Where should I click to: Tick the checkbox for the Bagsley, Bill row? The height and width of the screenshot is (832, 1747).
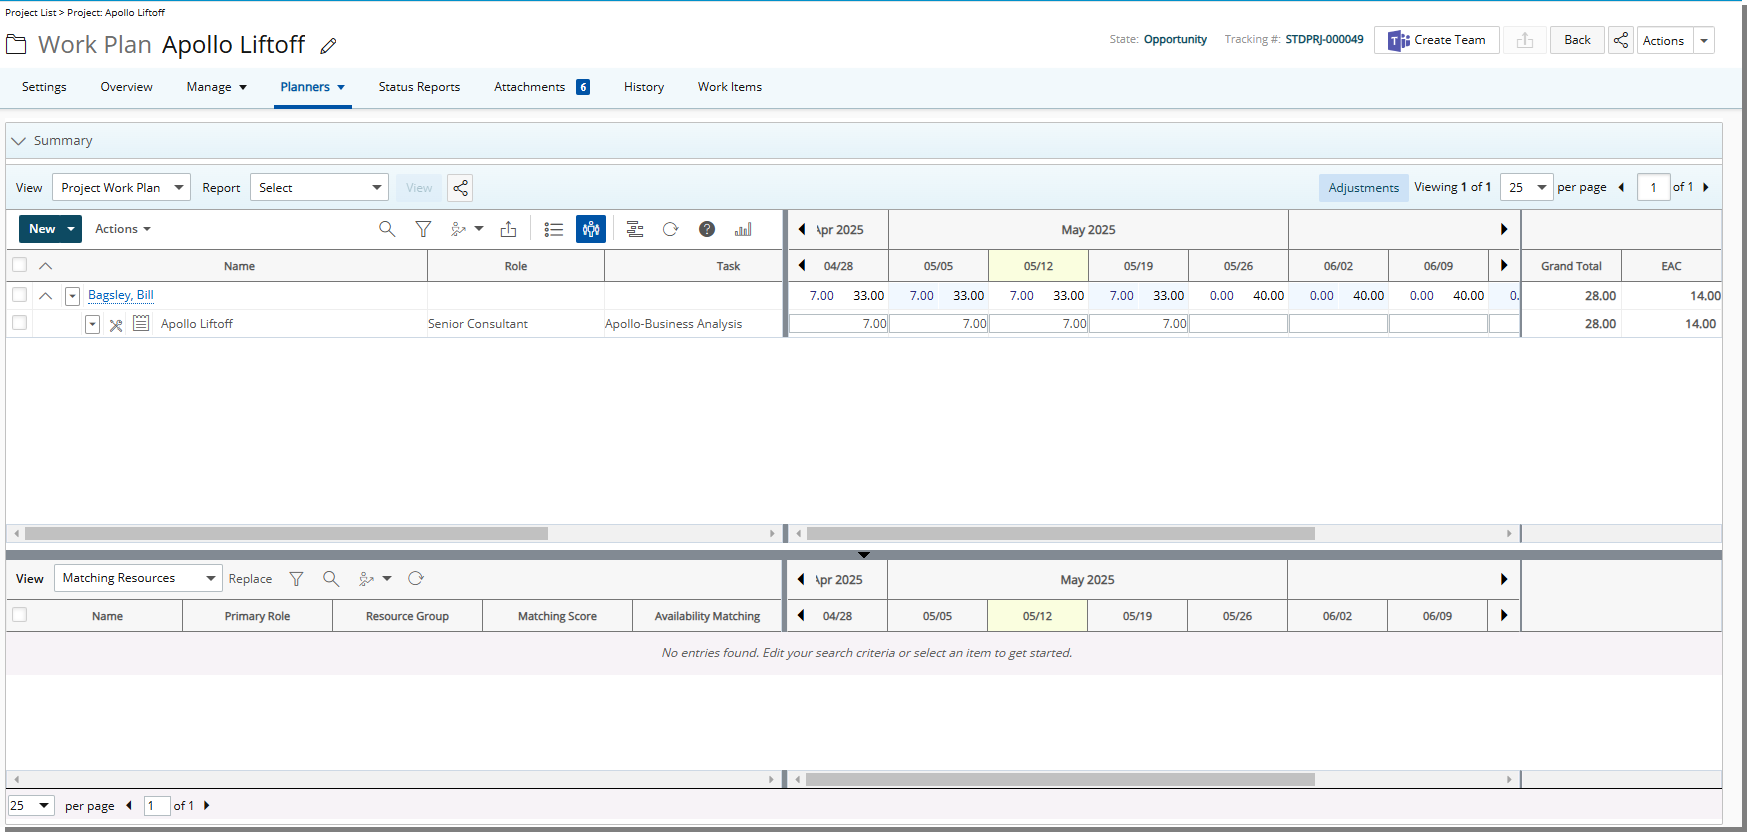point(19,295)
